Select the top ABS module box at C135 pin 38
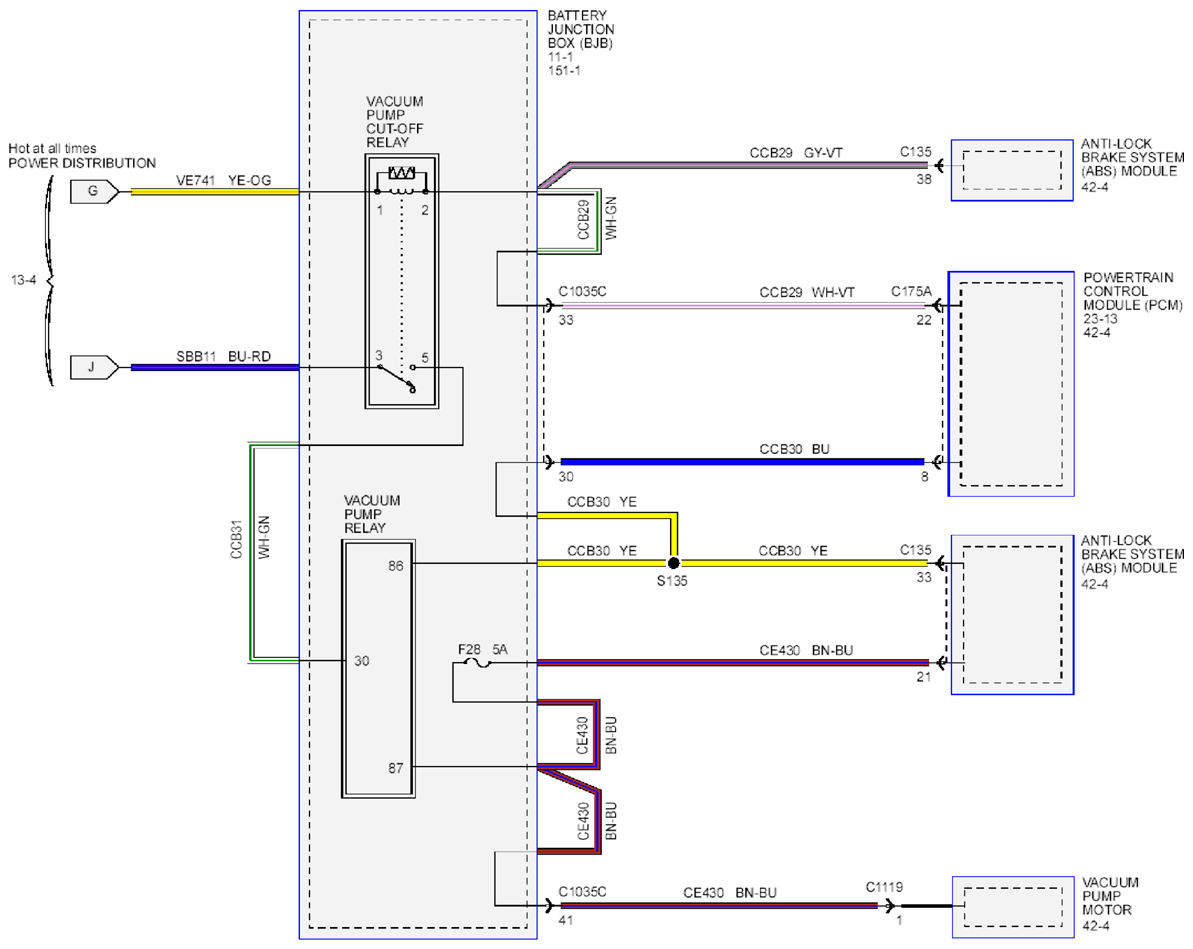The height and width of the screenshot is (949, 1193). coord(1013,170)
